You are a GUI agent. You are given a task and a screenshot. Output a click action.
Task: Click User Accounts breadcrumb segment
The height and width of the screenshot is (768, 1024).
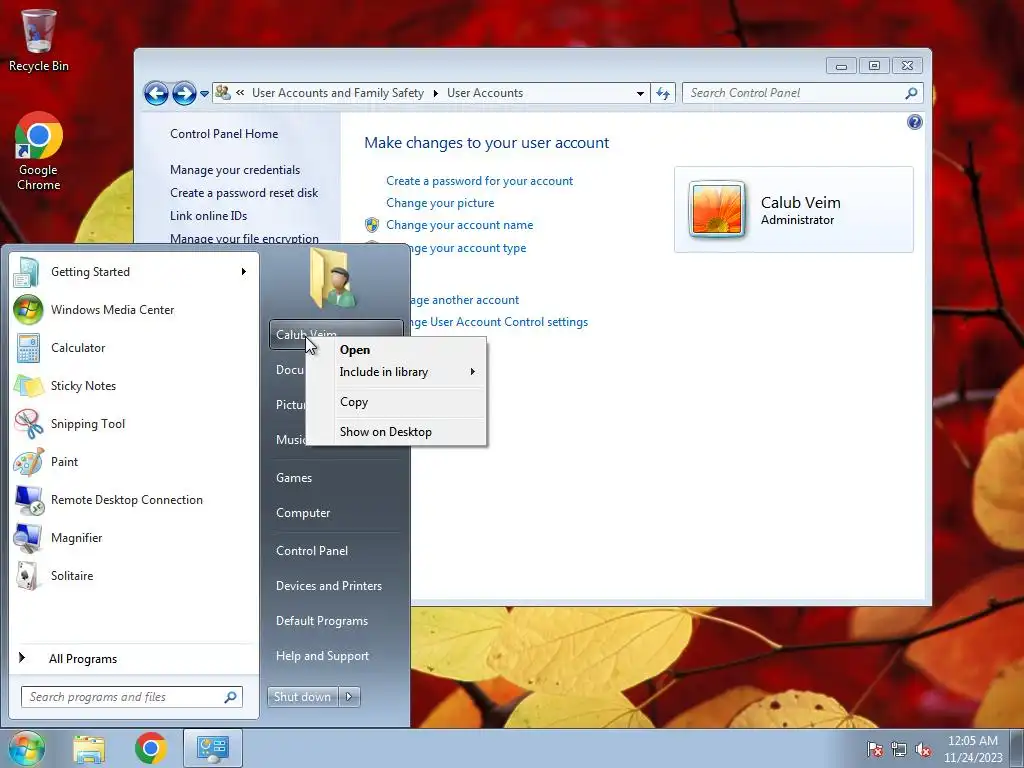point(485,93)
